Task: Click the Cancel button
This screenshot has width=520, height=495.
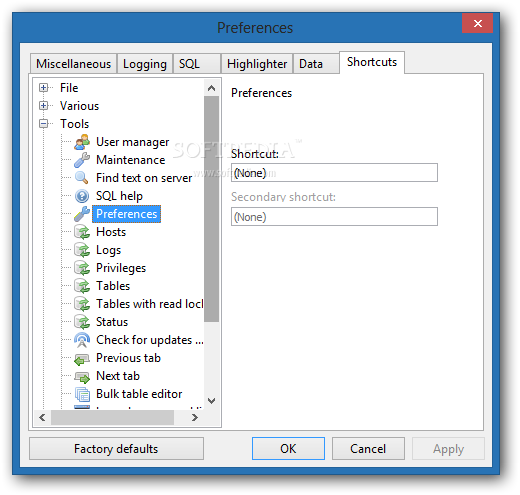Action: (x=368, y=449)
